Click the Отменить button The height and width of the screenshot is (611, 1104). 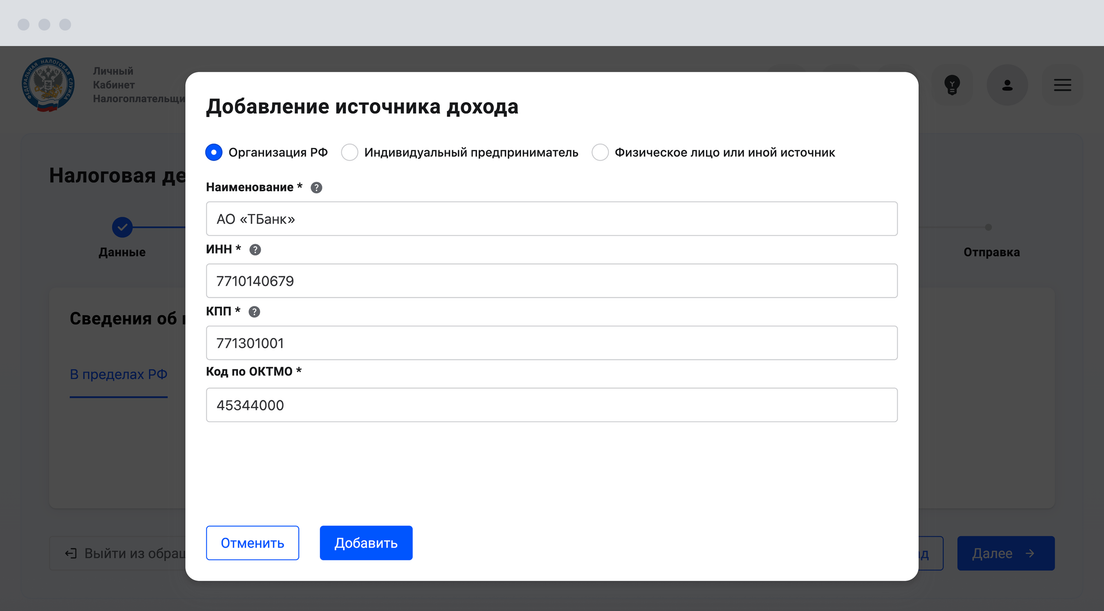(252, 543)
